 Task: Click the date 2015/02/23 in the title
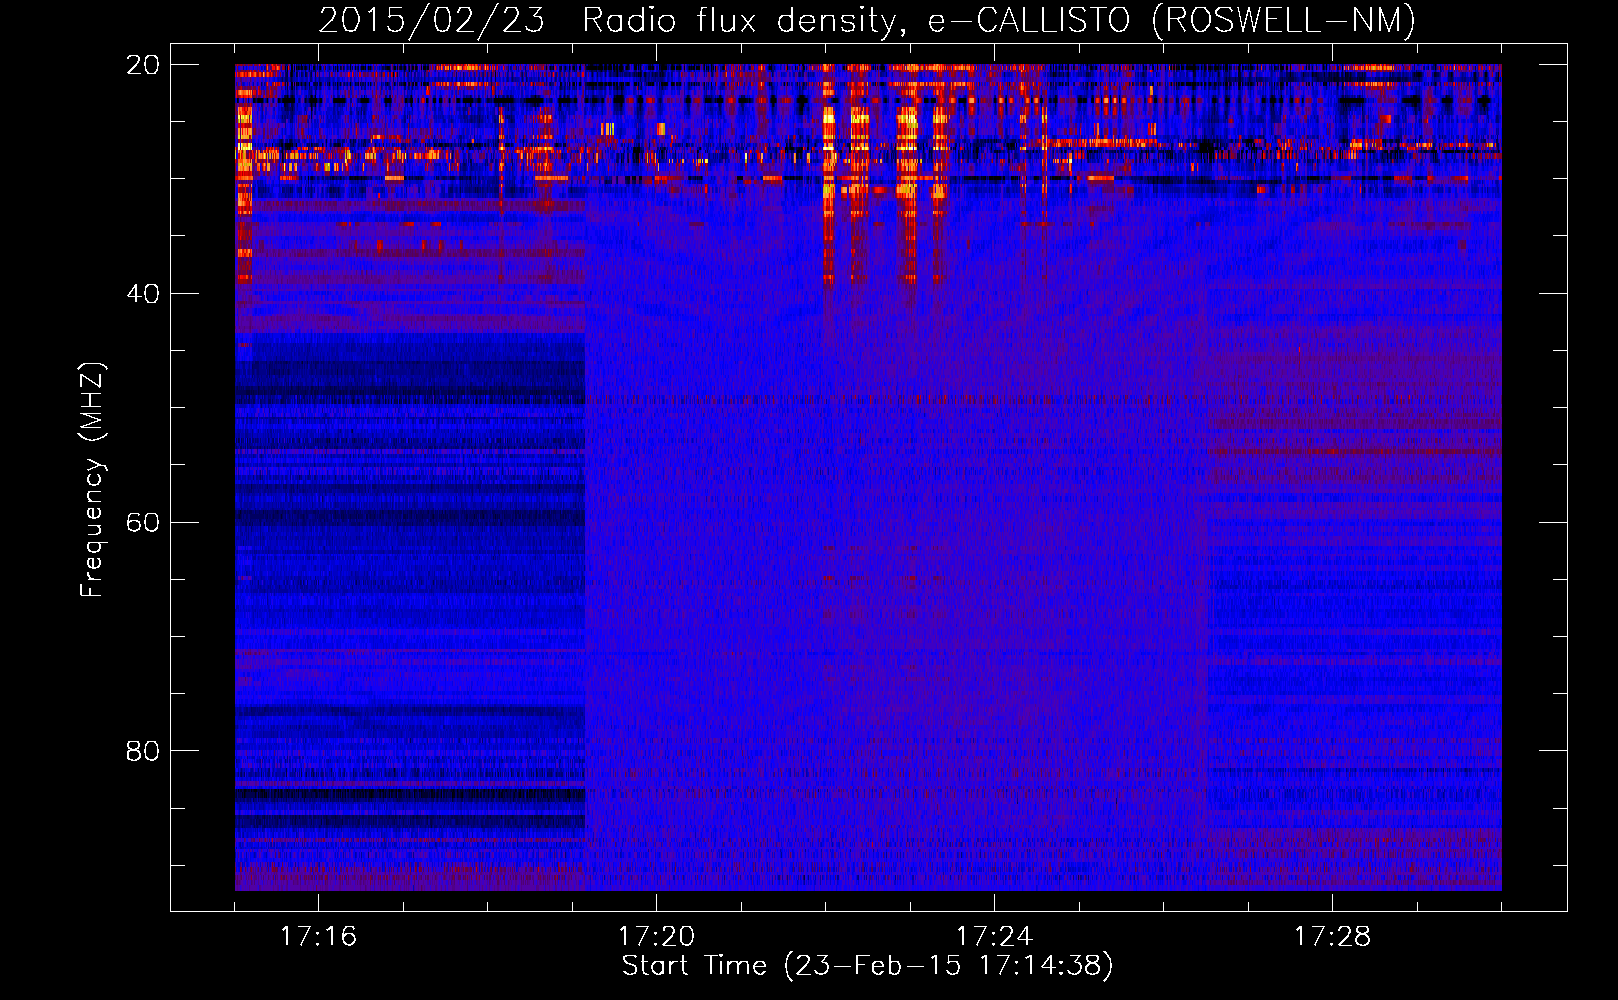click(431, 20)
